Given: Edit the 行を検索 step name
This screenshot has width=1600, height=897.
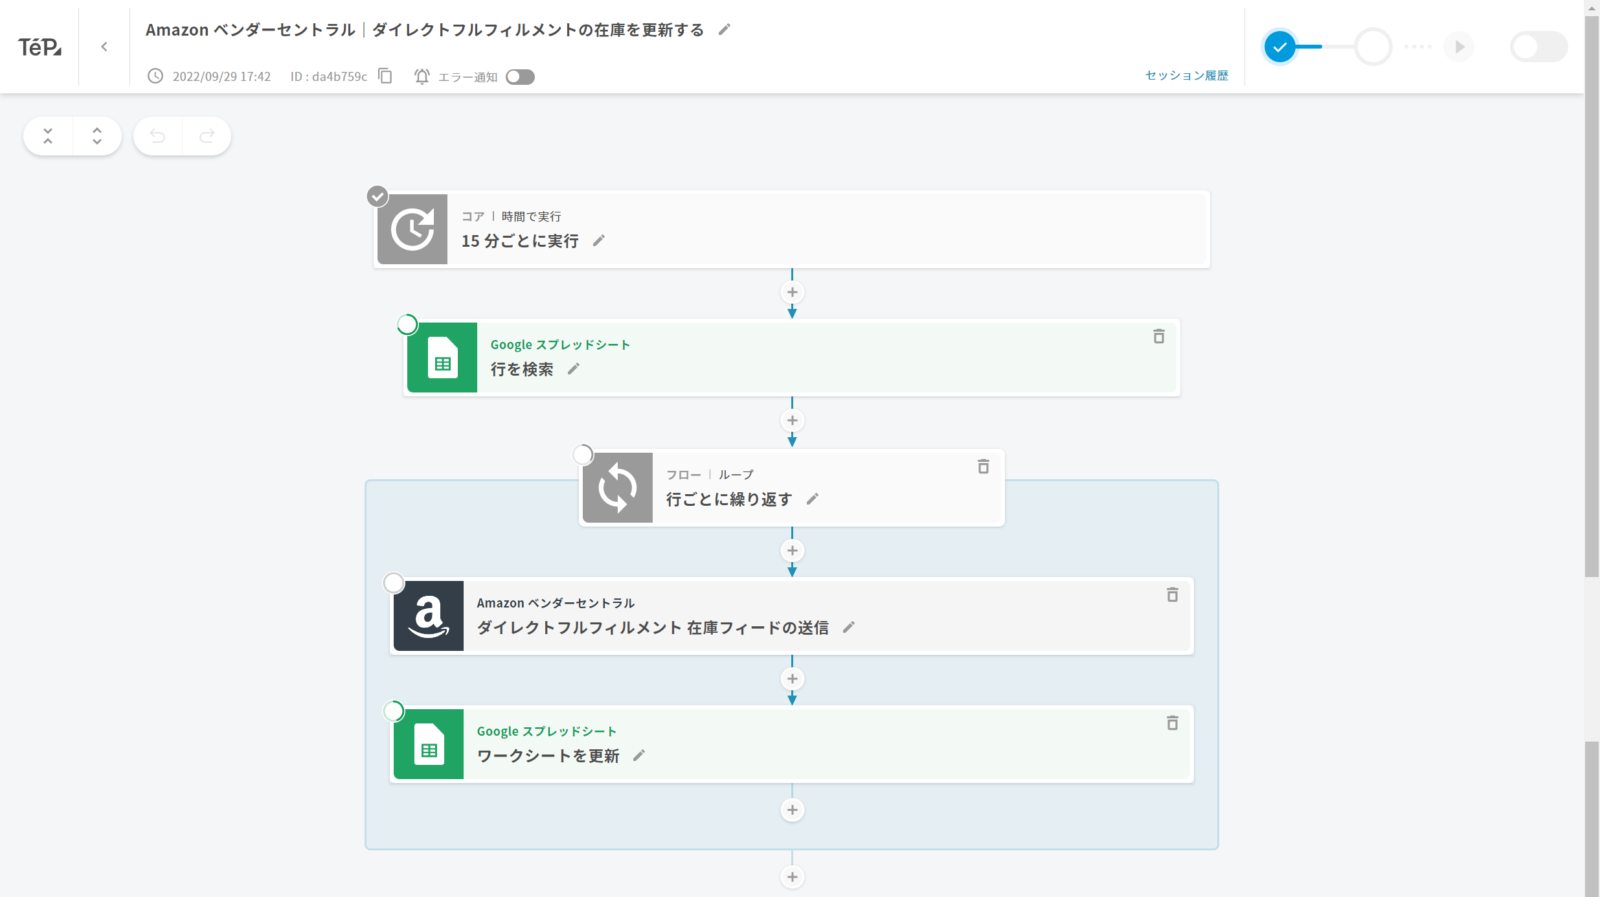Looking at the screenshot, I should click(574, 369).
